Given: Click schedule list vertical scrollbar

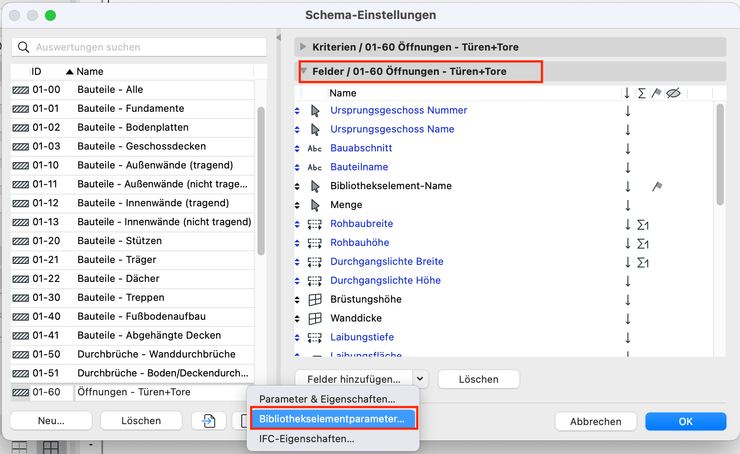Looking at the screenshot, I should [x=261, y=181].
